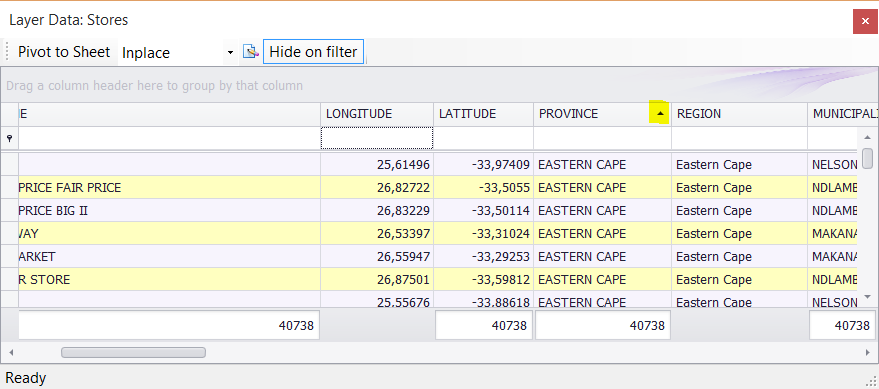Viewport: 879px width, 389px height.
Task: Select longitude value 26,53397
Action: 377,234
